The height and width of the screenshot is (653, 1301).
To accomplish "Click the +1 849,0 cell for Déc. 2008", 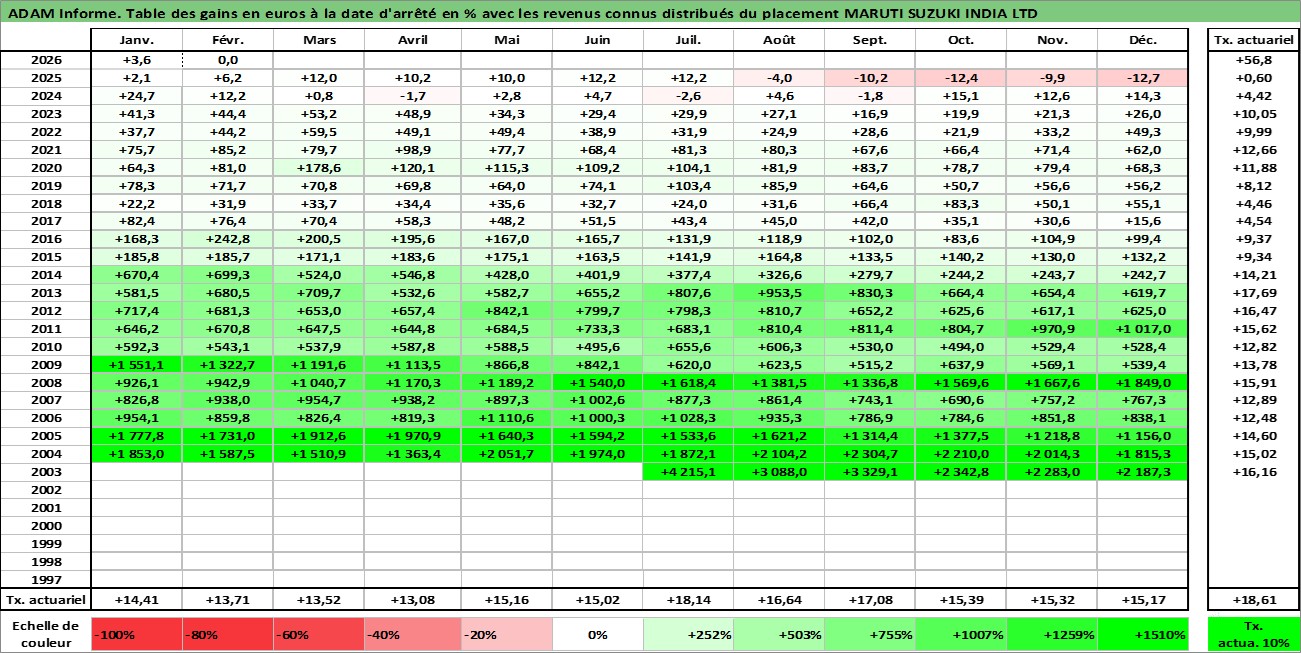I will pos(1143,383).
